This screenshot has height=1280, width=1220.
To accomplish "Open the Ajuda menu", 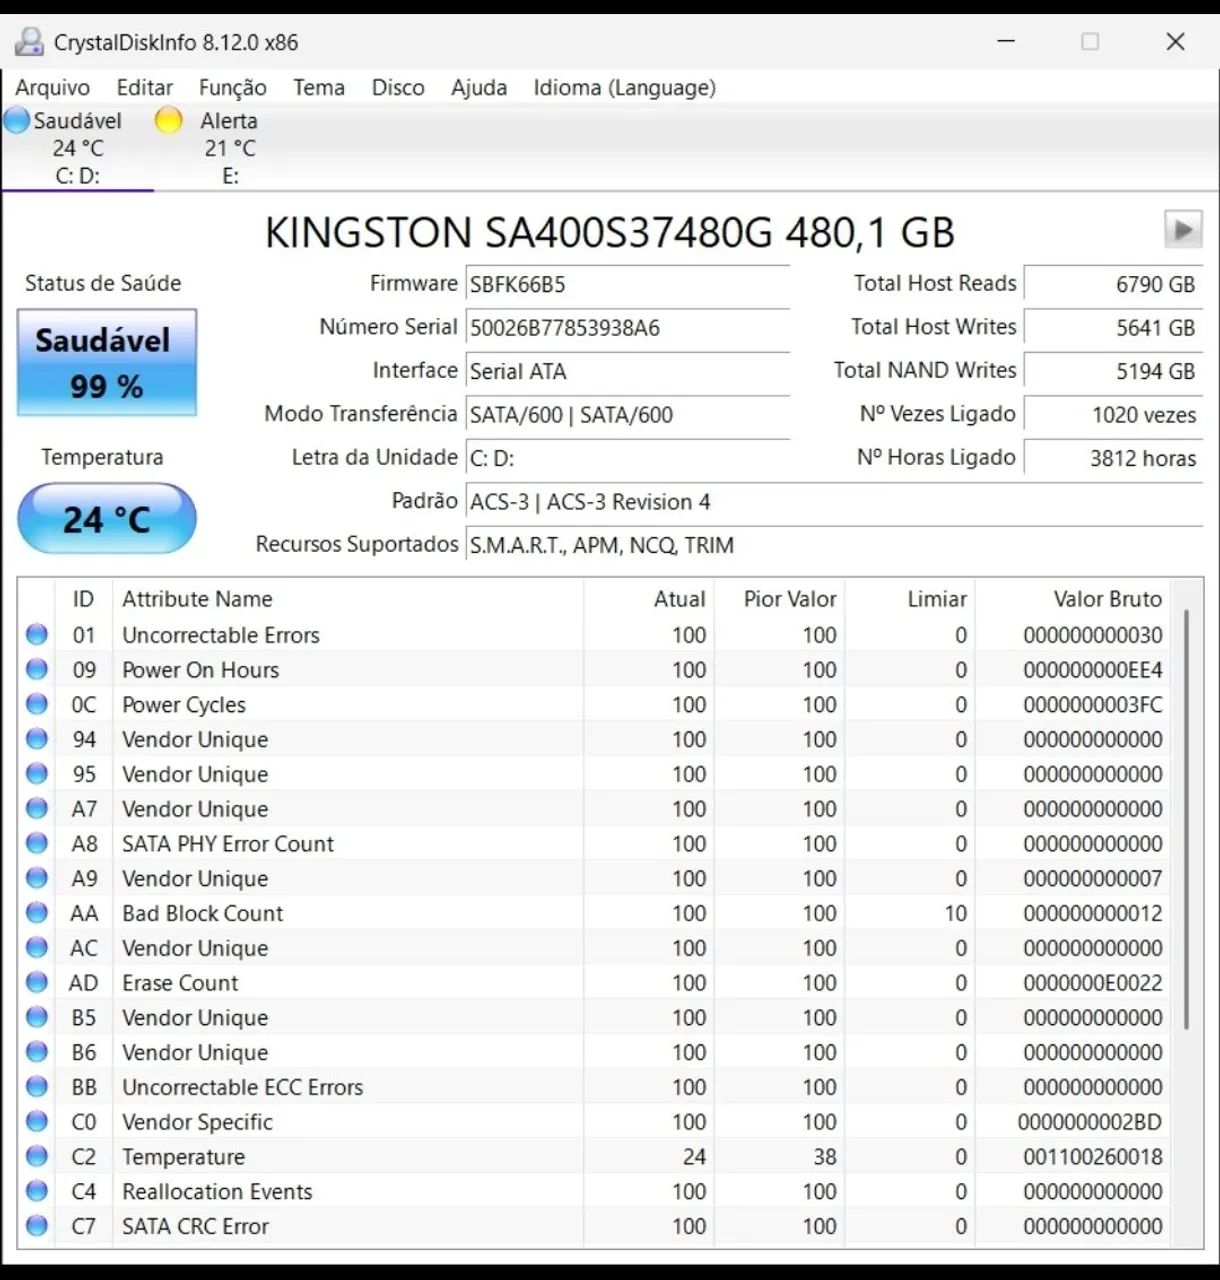I will (x=479, y=88).
